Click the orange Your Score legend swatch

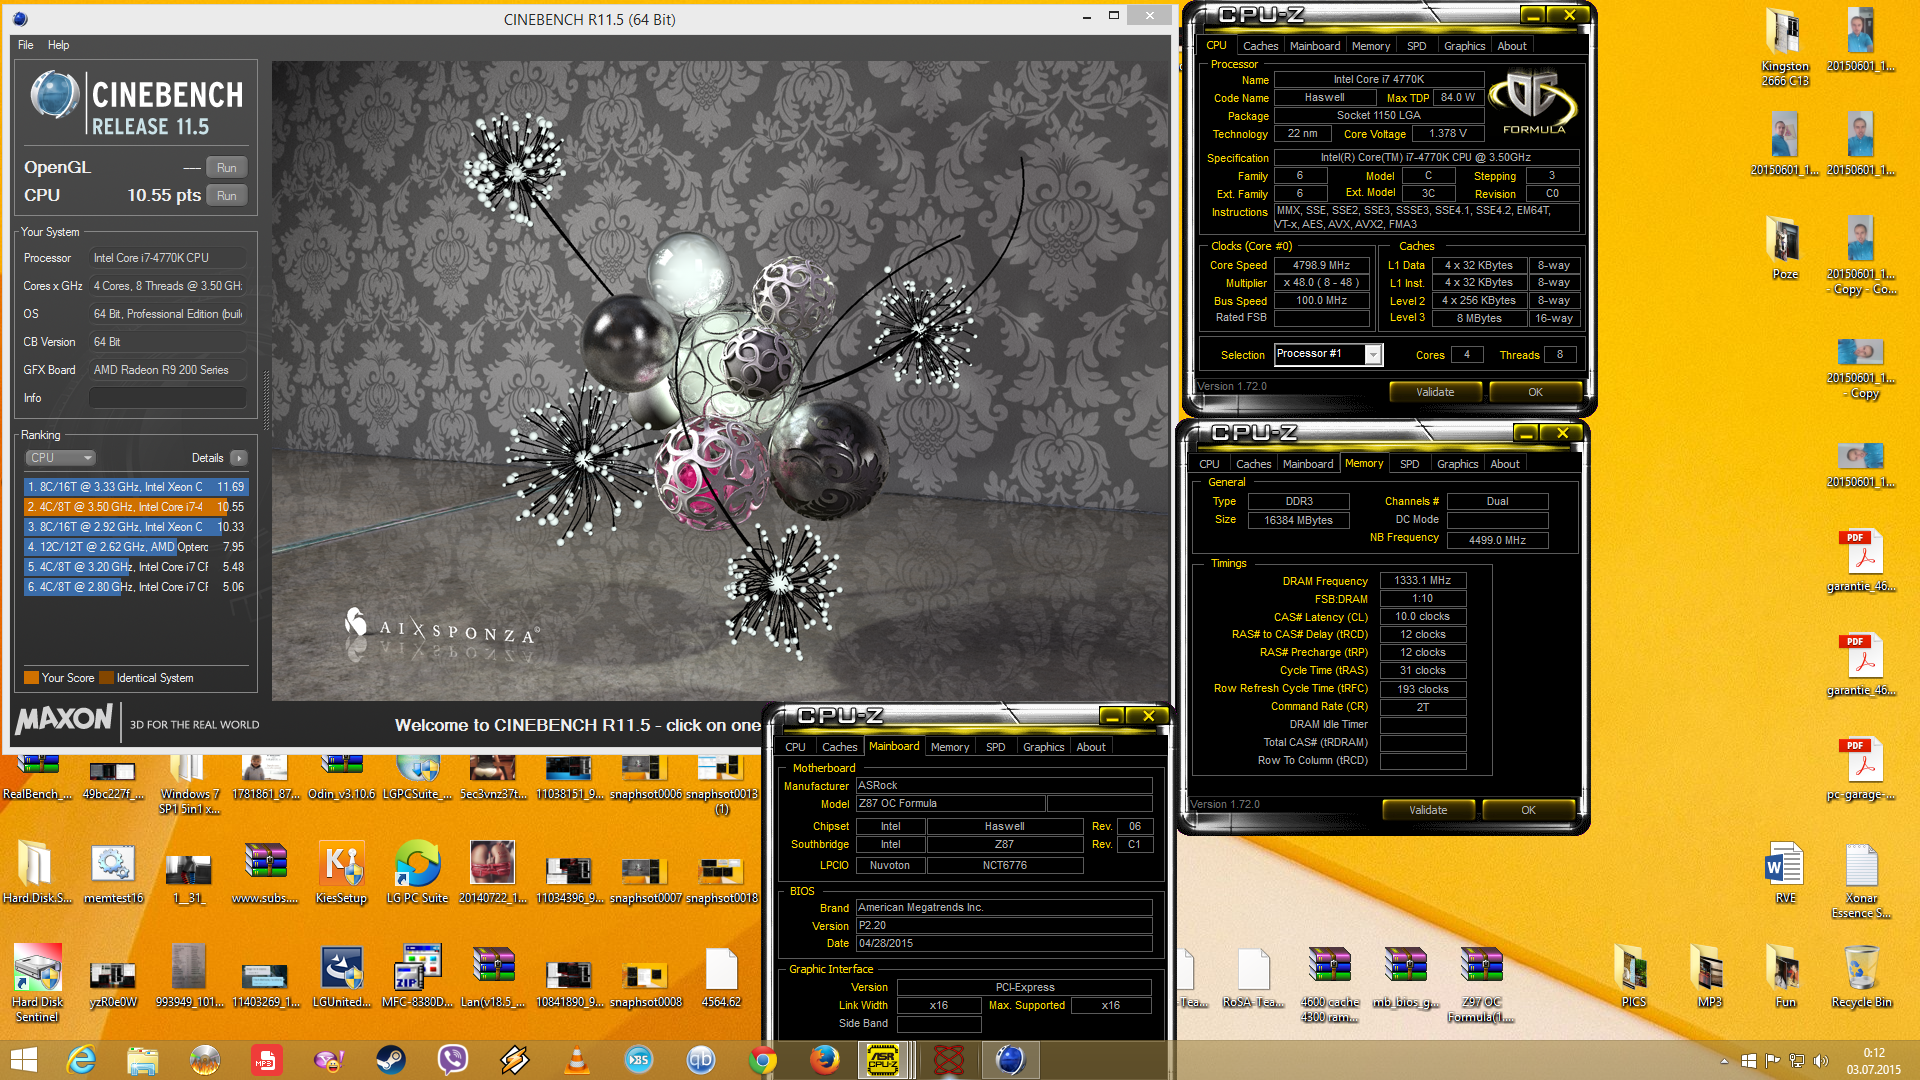point(31,678)
